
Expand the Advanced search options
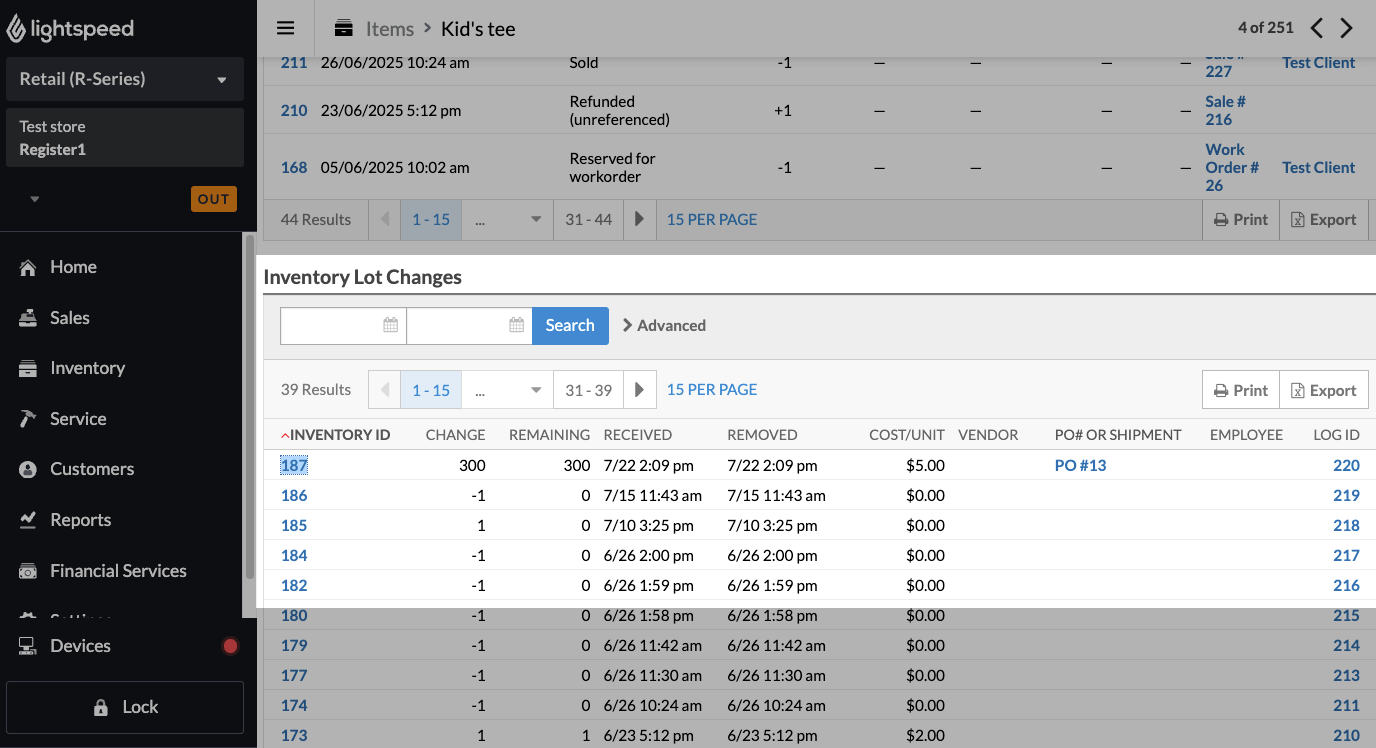tap(664, 325)
